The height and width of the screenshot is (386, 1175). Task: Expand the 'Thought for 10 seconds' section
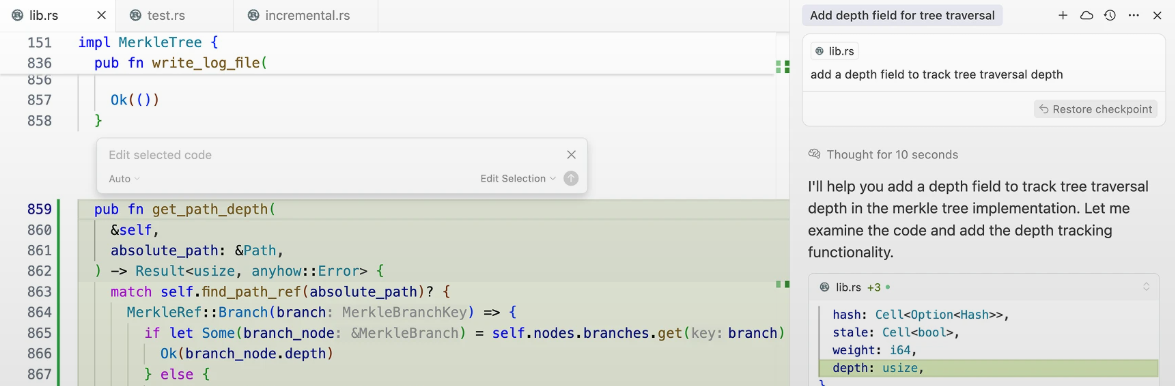(x=892, y=155)
